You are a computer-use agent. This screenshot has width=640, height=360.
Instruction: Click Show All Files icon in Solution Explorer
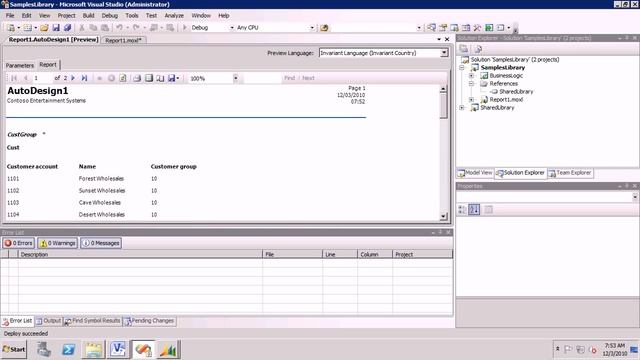478,49
